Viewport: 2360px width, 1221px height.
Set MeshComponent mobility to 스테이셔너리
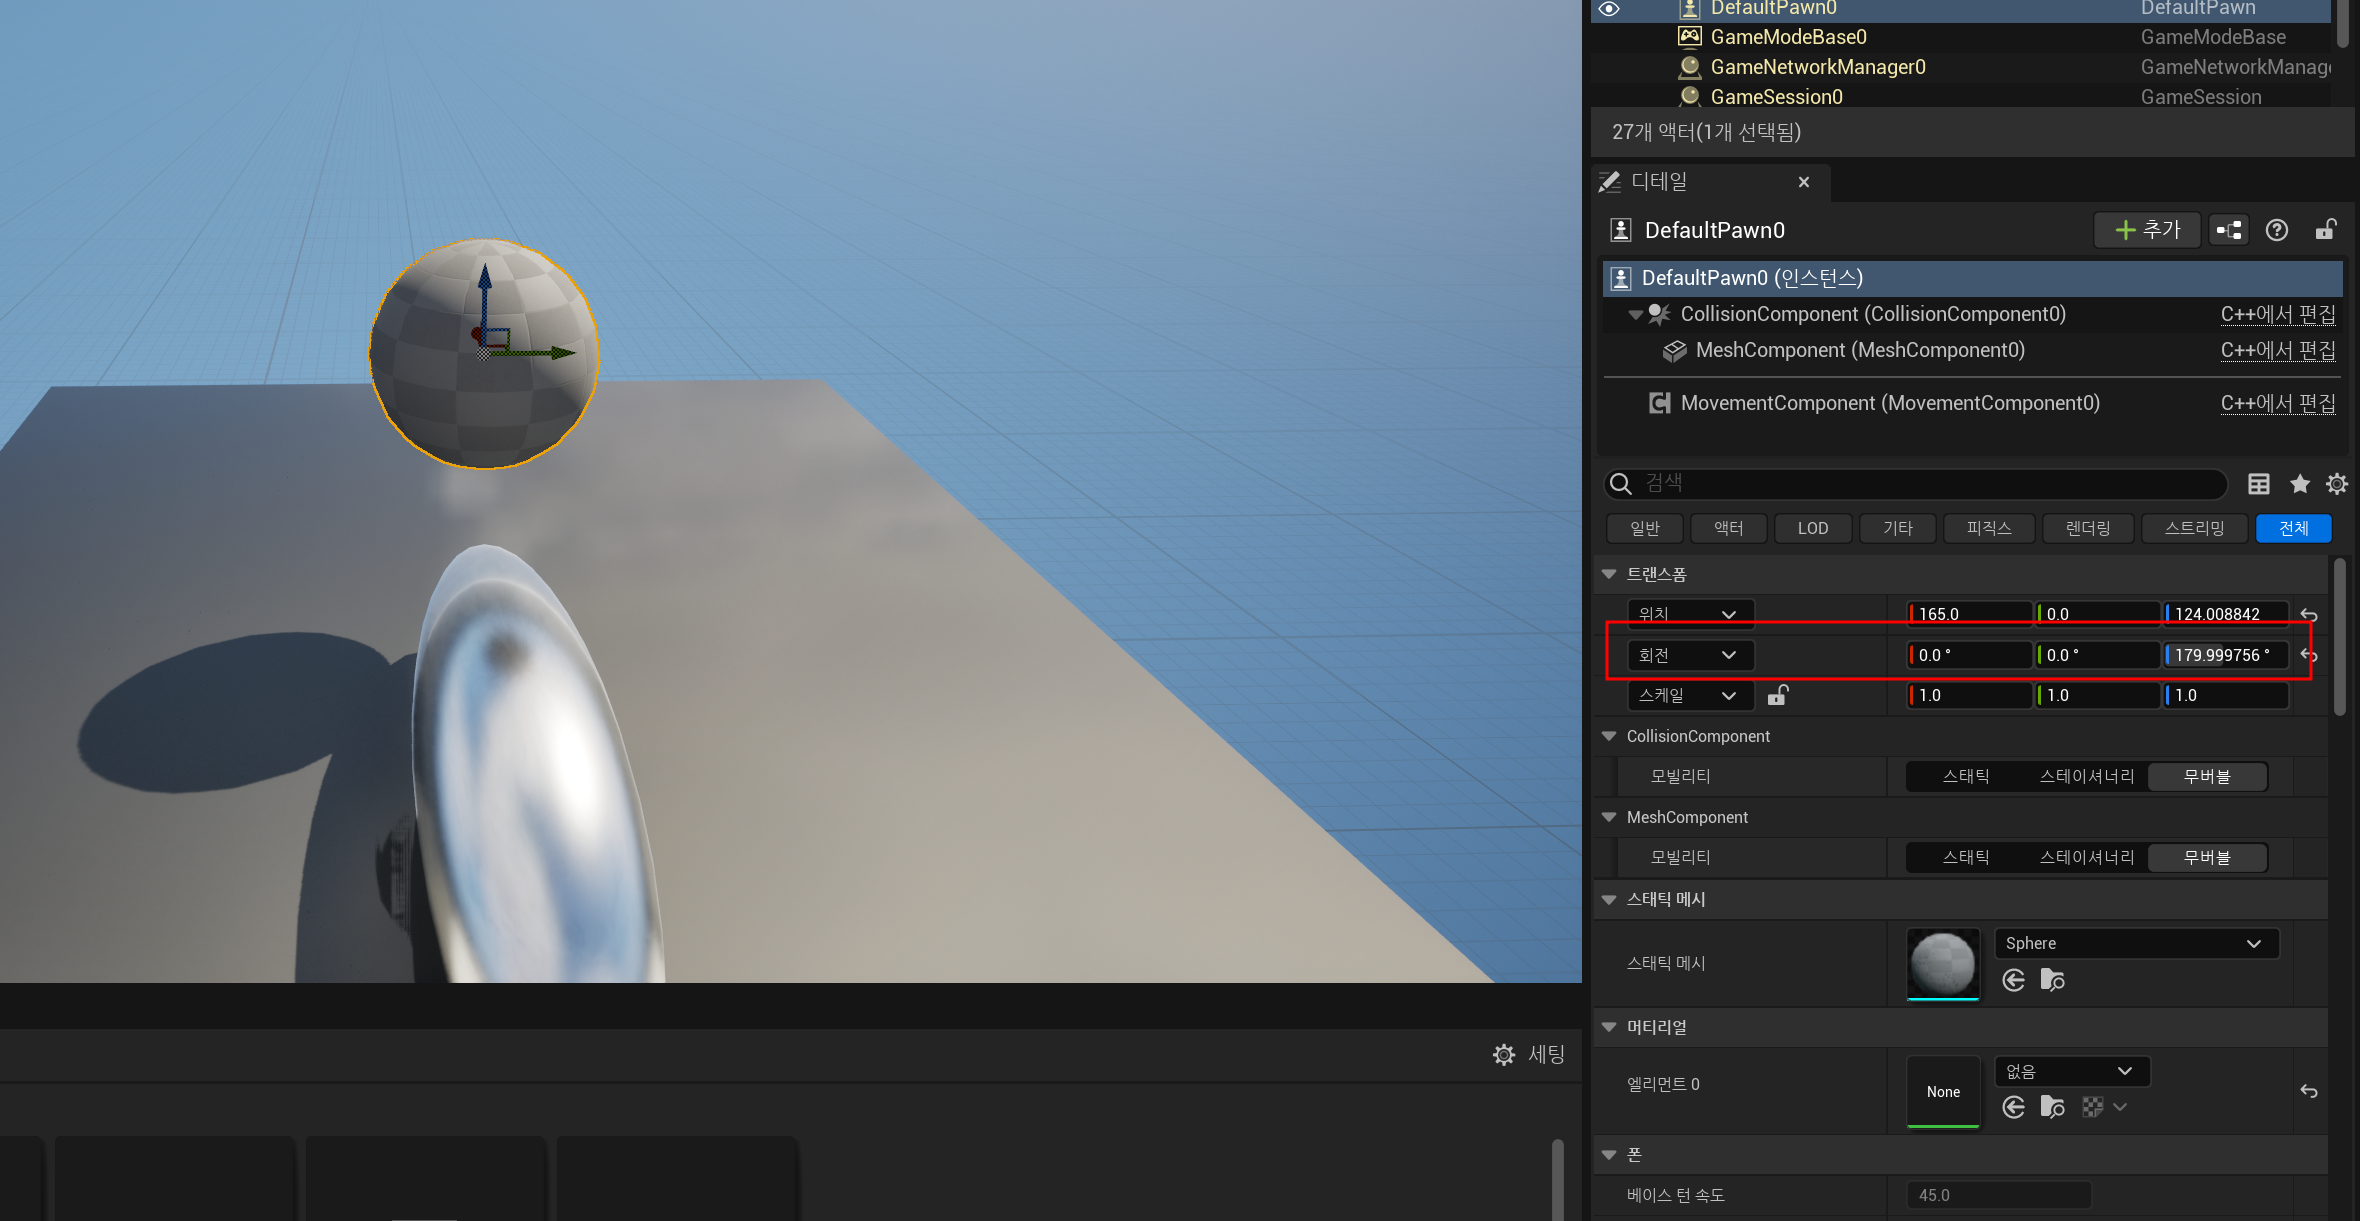click(x=2086, y=857)
